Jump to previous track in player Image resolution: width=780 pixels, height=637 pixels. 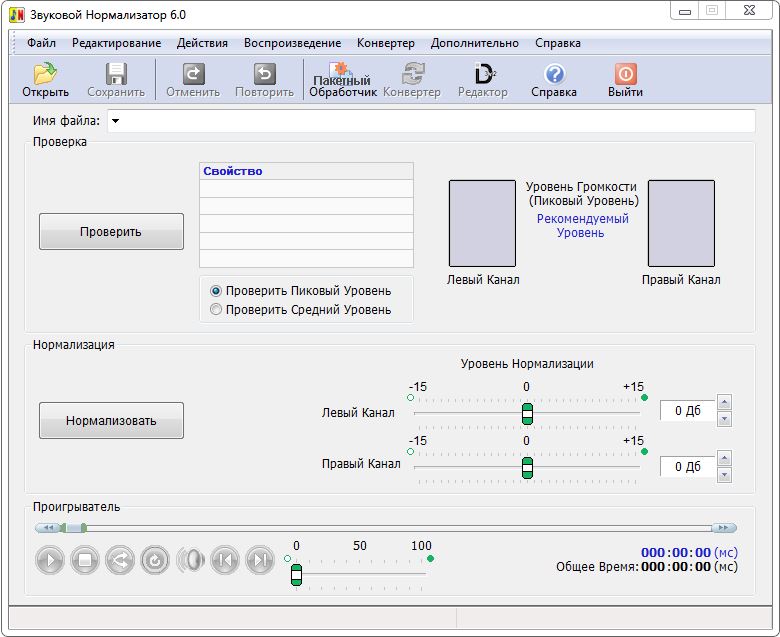pos(225,560)
